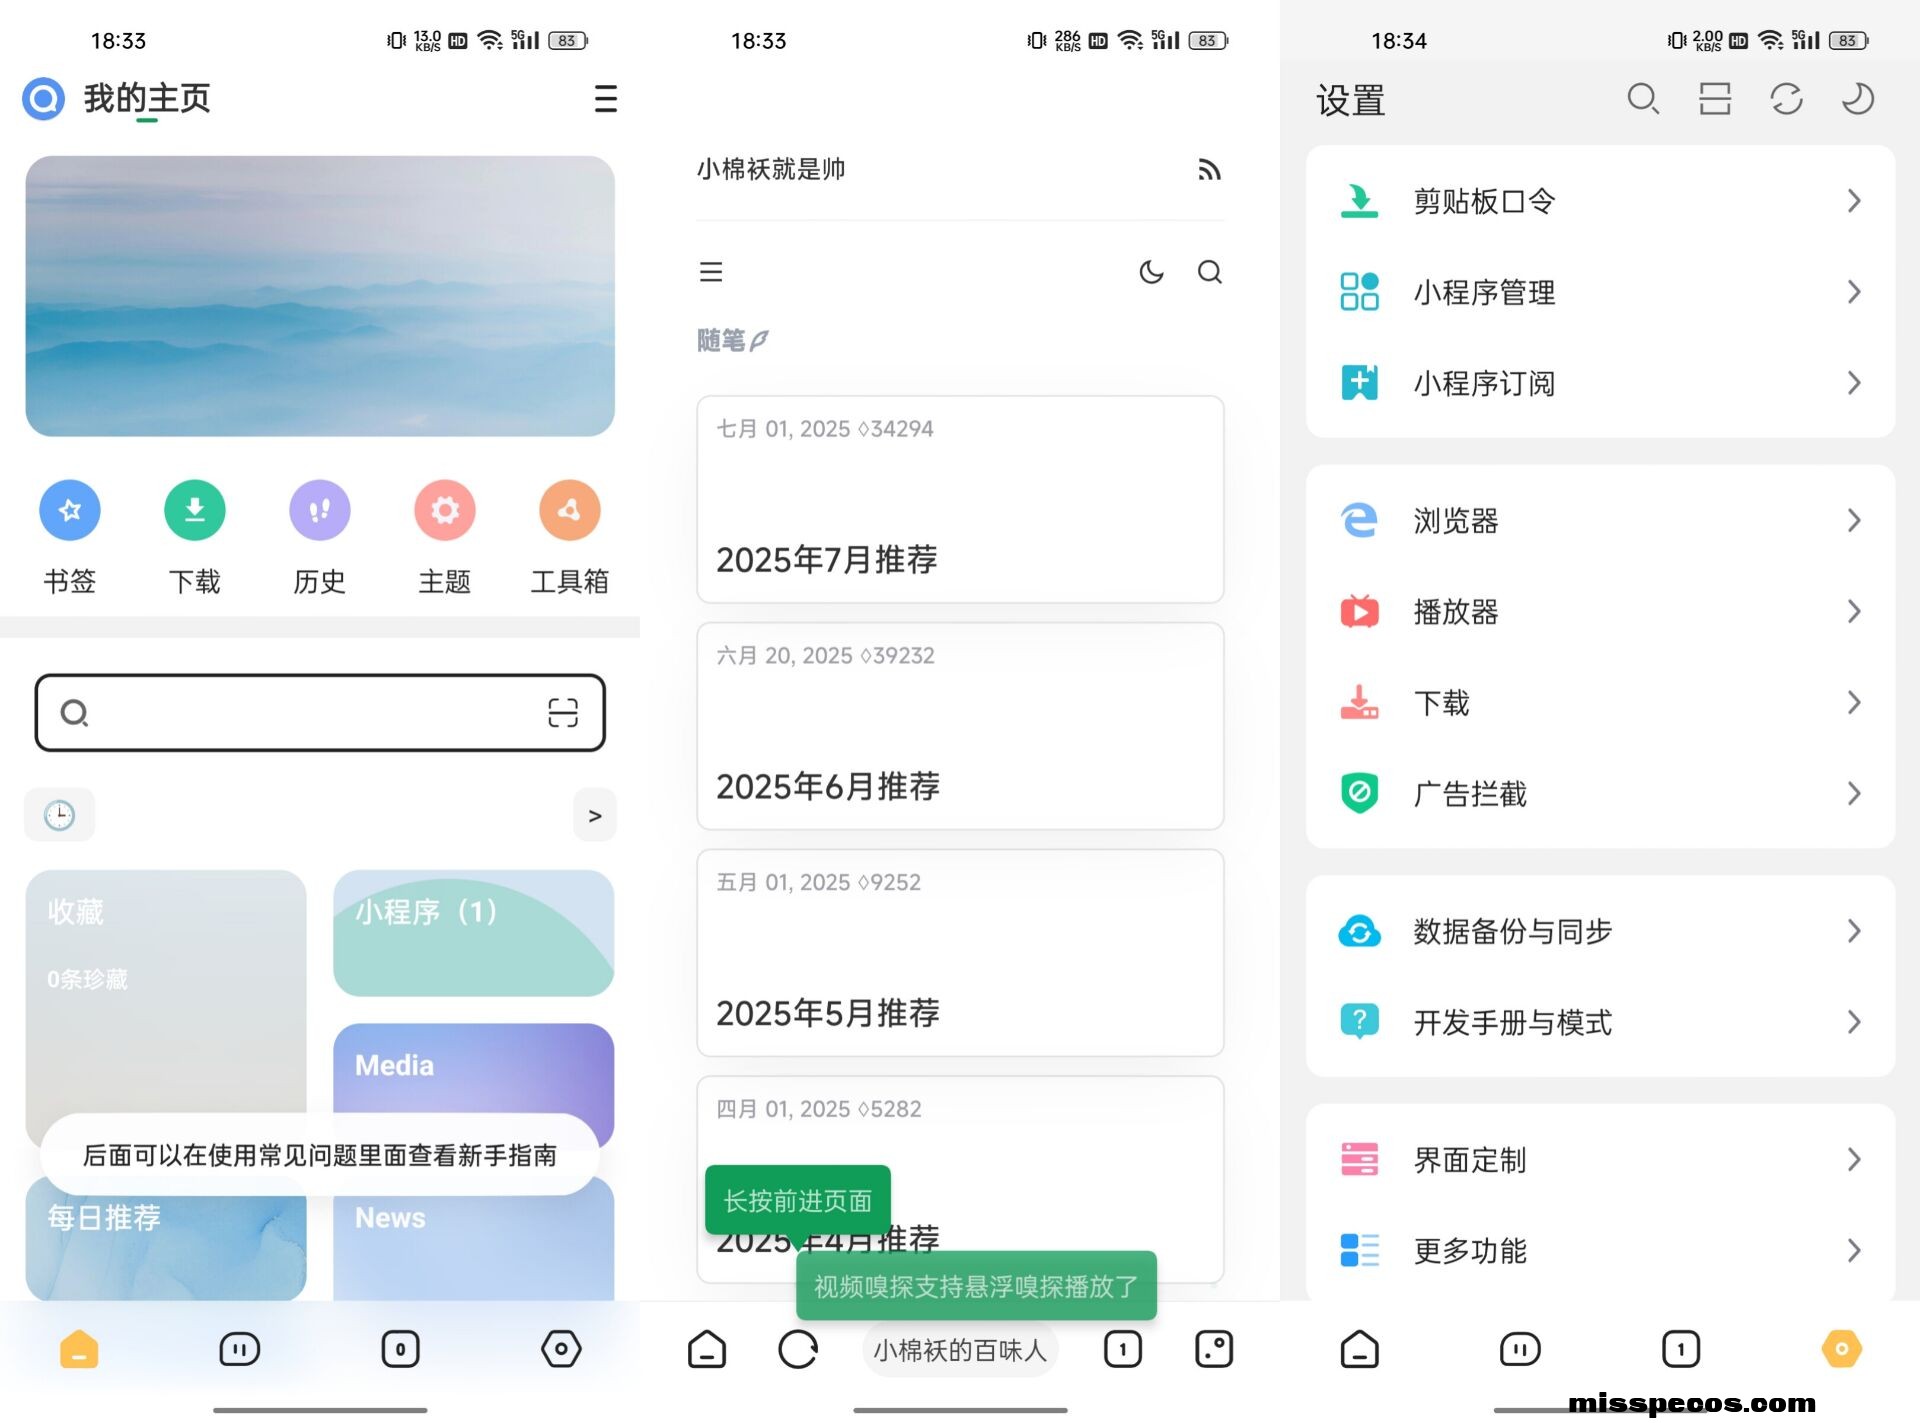Tap the QR scan icon in search box
Screen dimensions: 1920x1423
click(563, 712)
